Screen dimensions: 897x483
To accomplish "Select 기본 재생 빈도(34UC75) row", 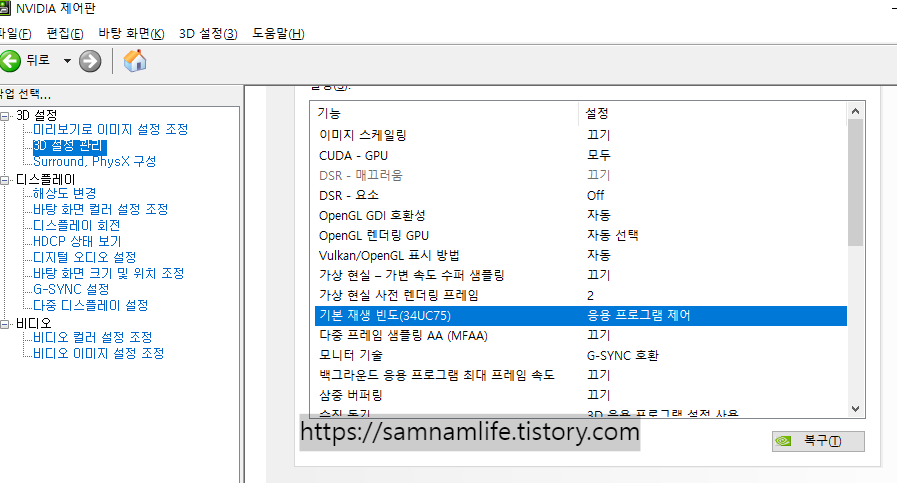I will 581,315.
